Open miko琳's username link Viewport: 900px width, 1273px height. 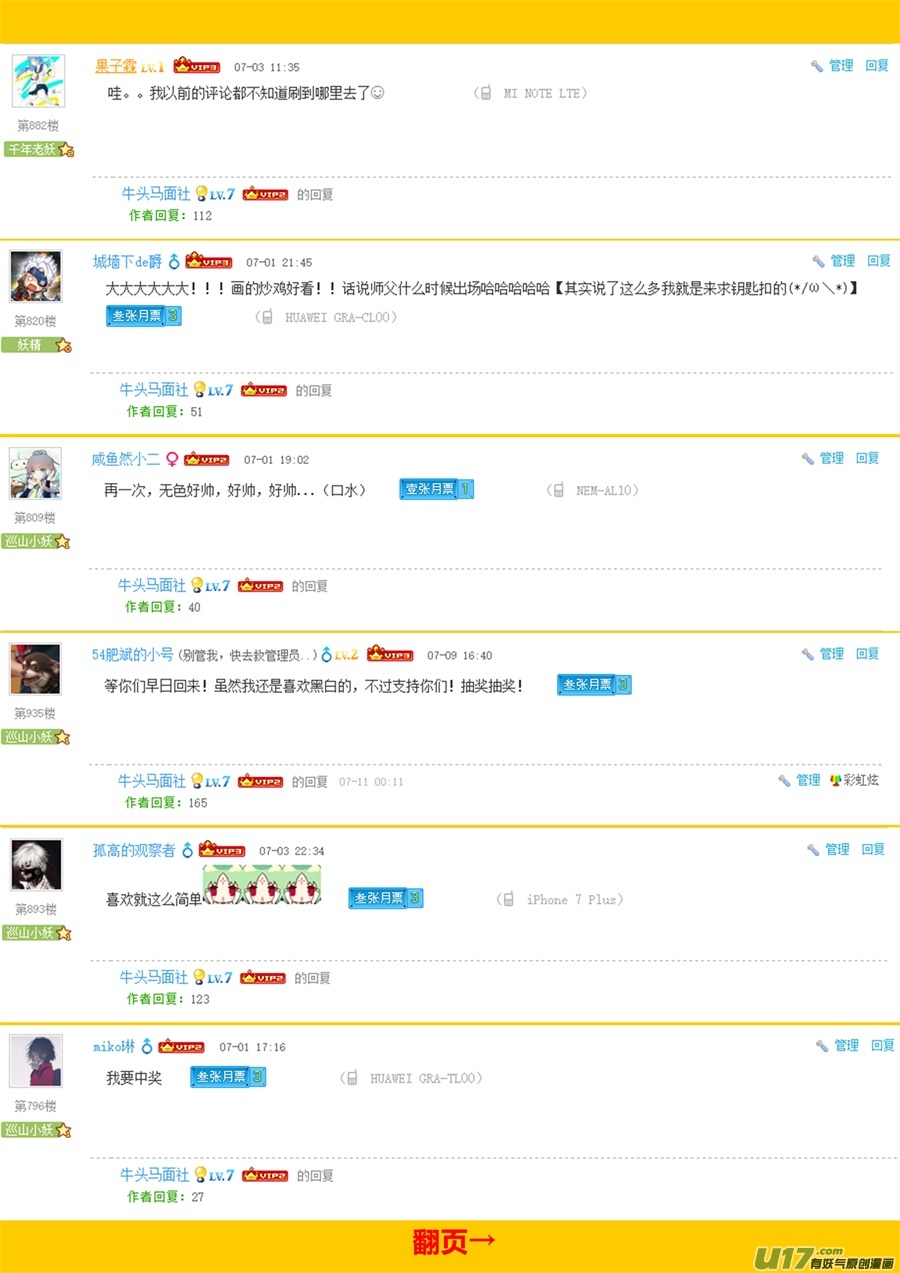tap(114, 1046)
